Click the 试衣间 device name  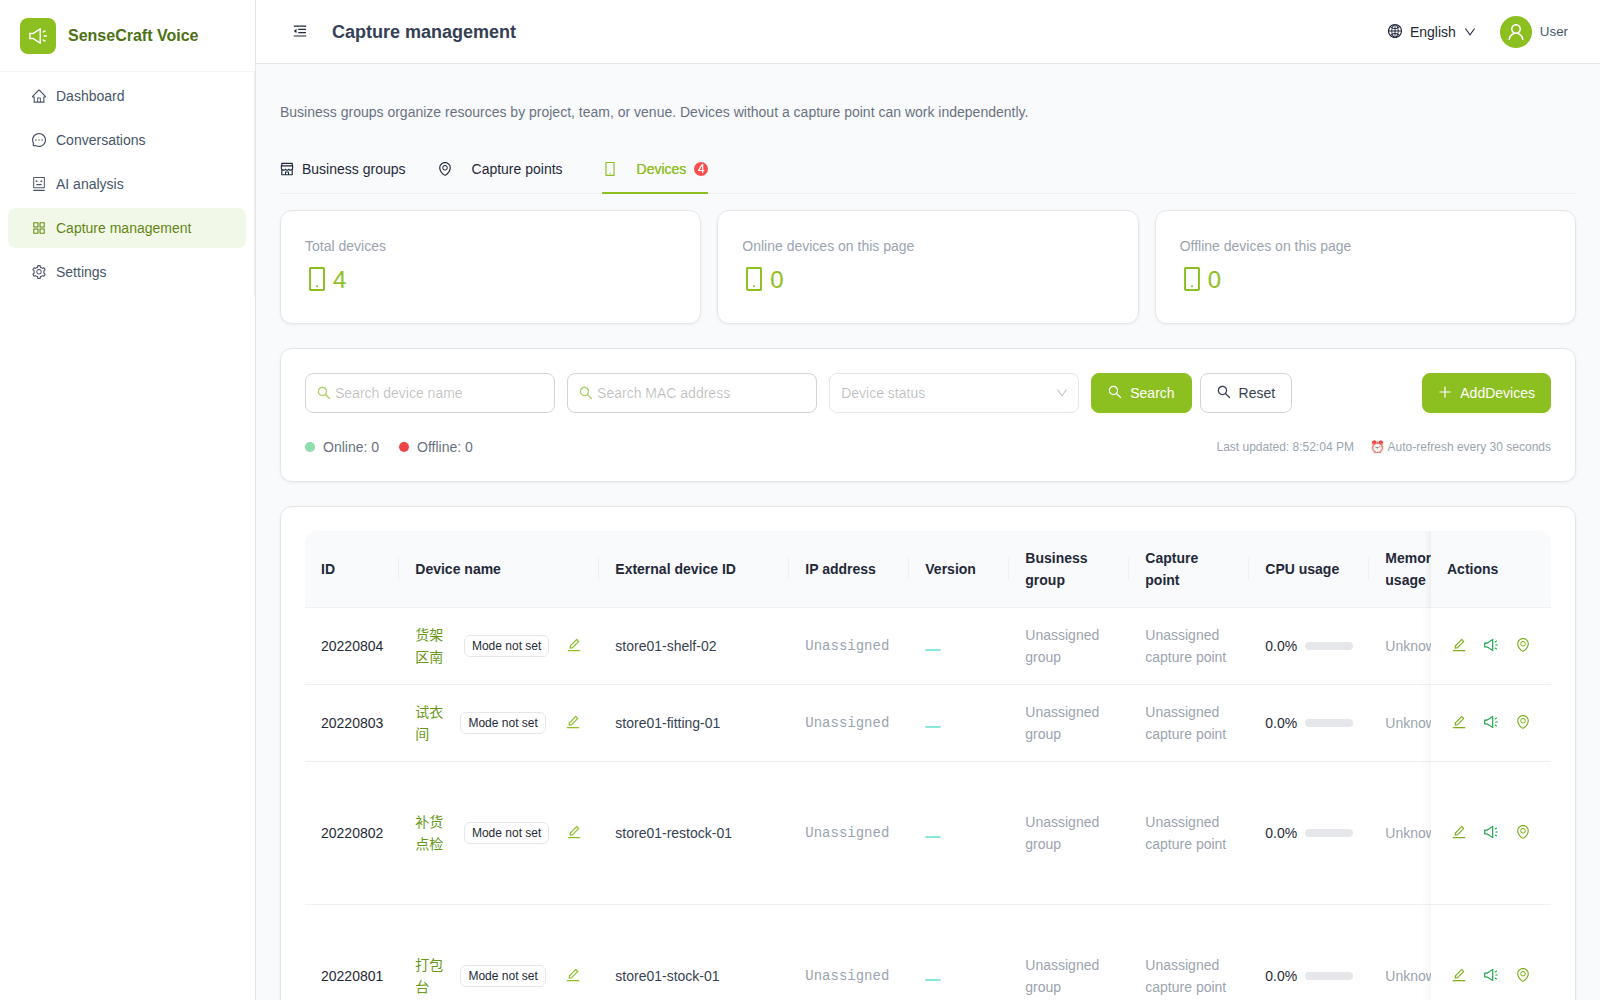click(429, 723)
